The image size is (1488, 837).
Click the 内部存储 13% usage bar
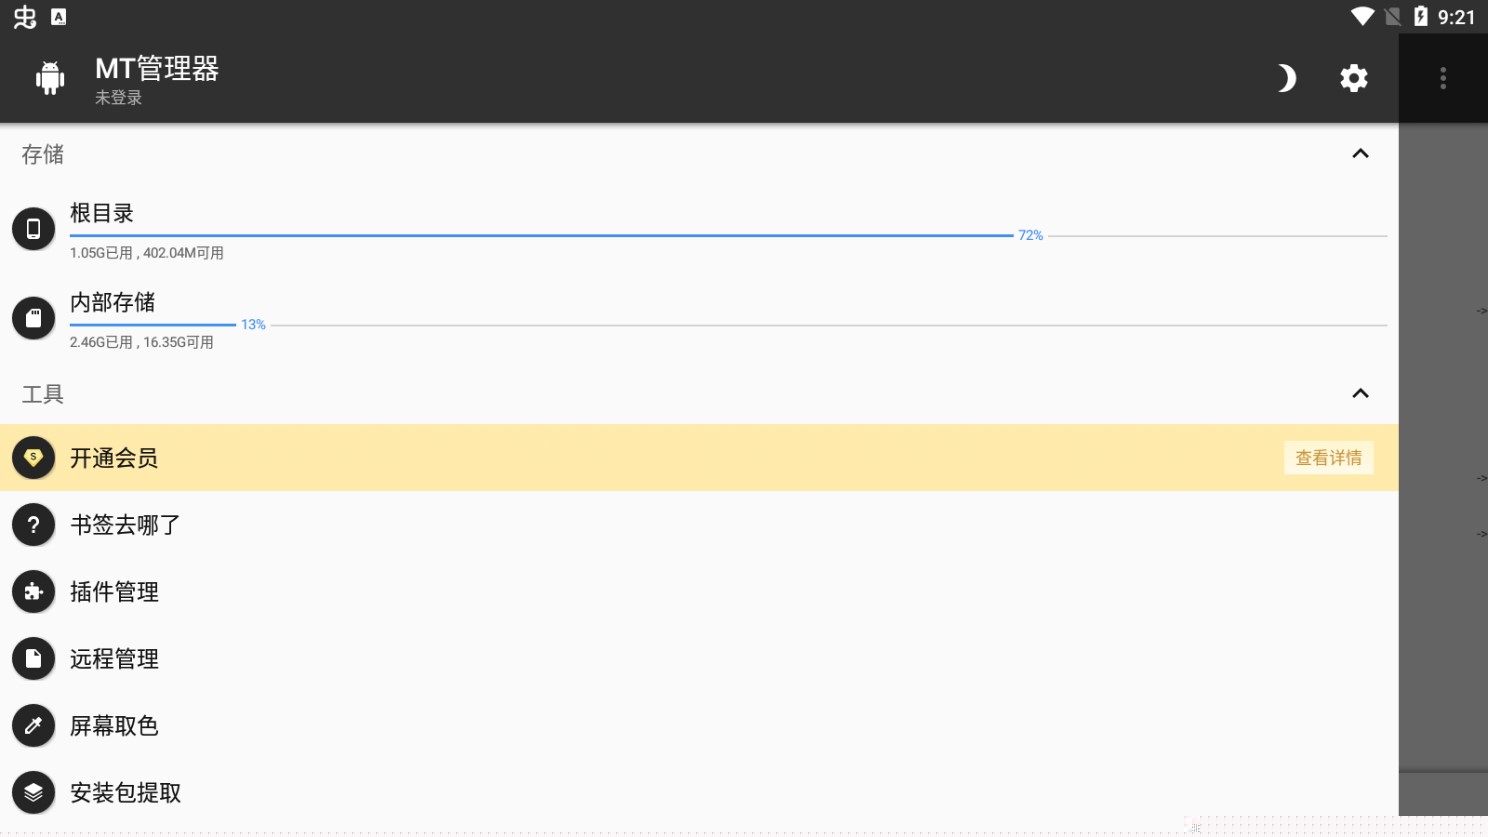[x=152, y=325]
